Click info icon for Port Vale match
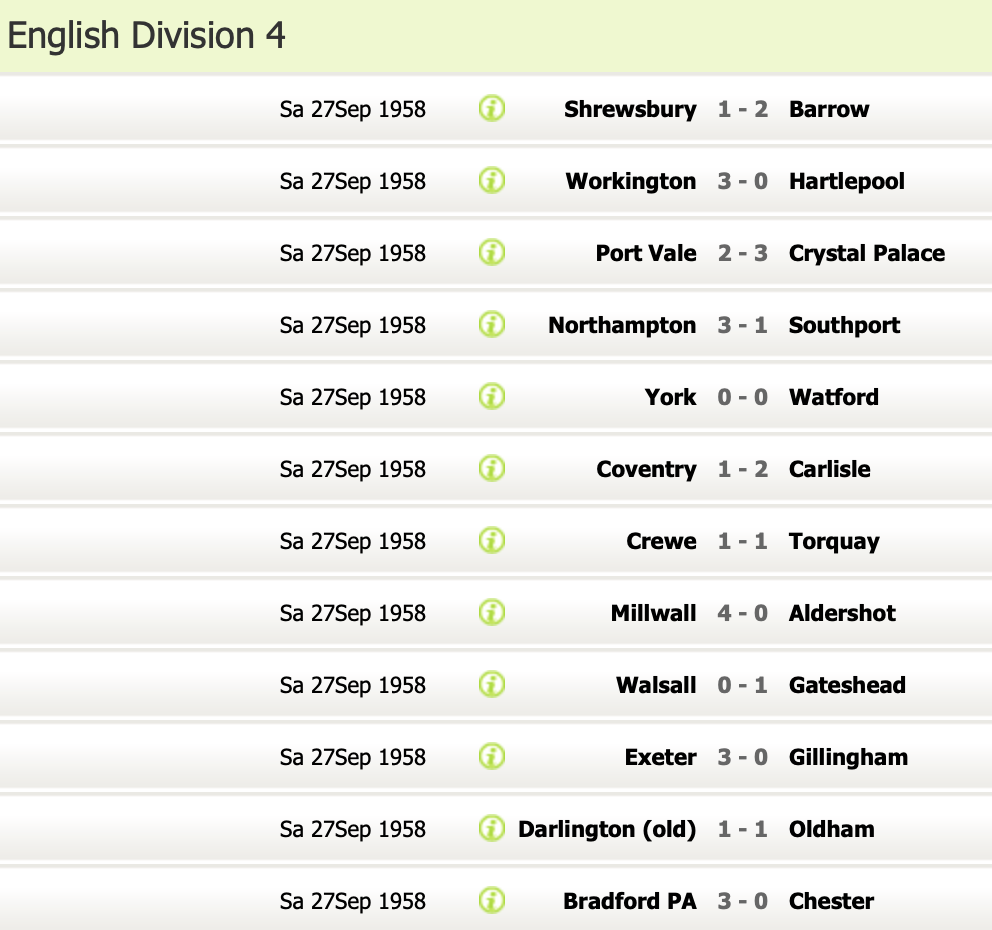 [491, 253]
